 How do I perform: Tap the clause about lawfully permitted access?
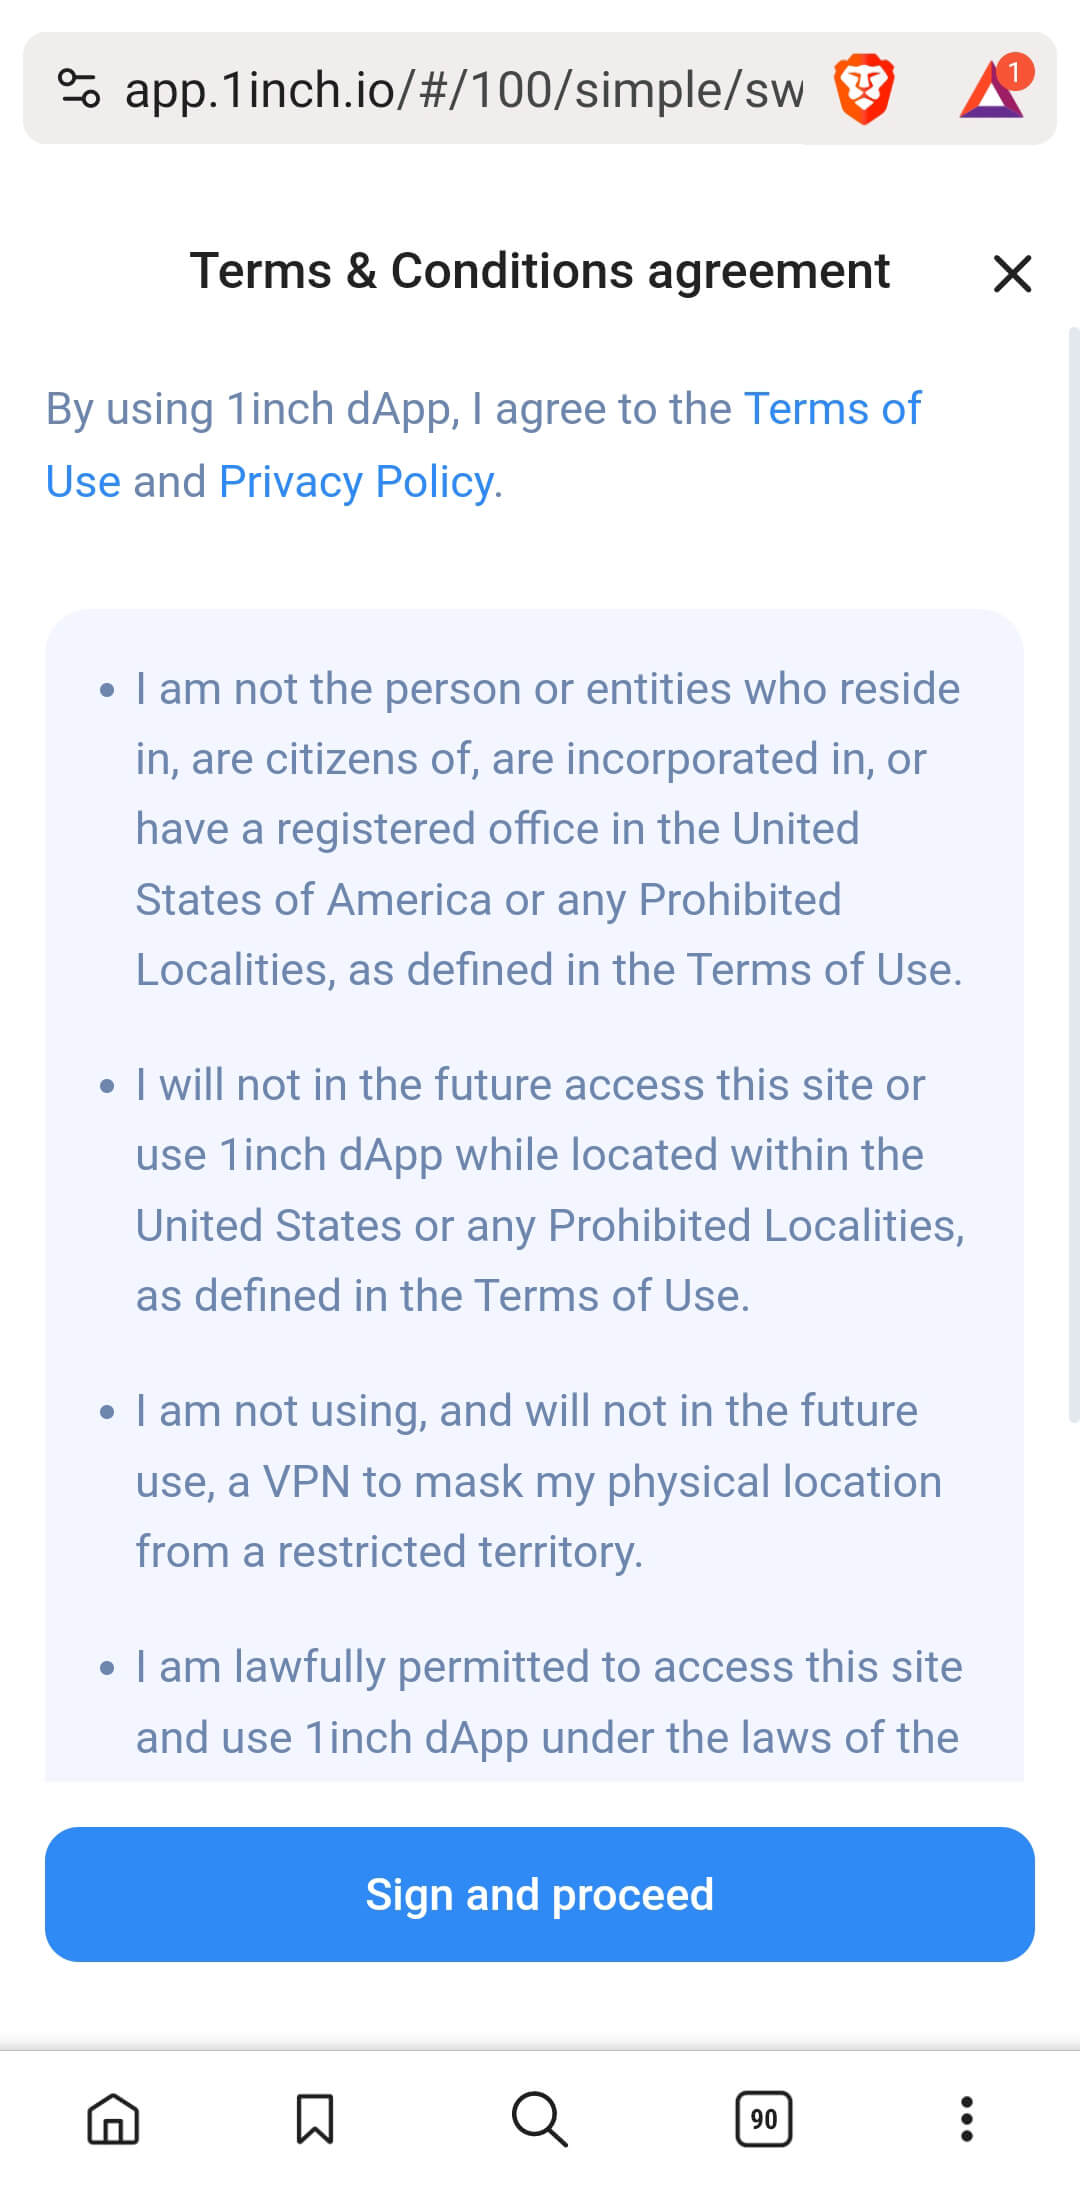(x=548, y=1702)
